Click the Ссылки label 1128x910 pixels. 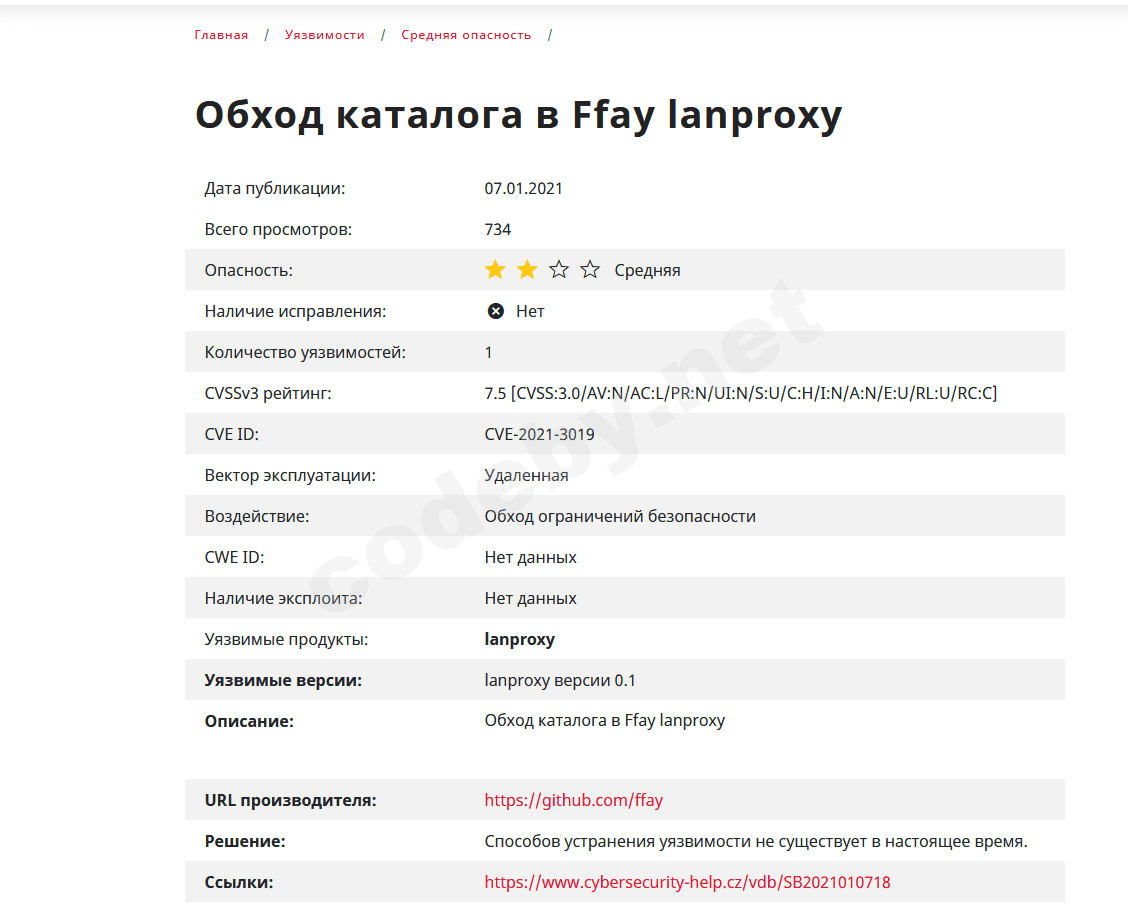[x=238, y=882]
